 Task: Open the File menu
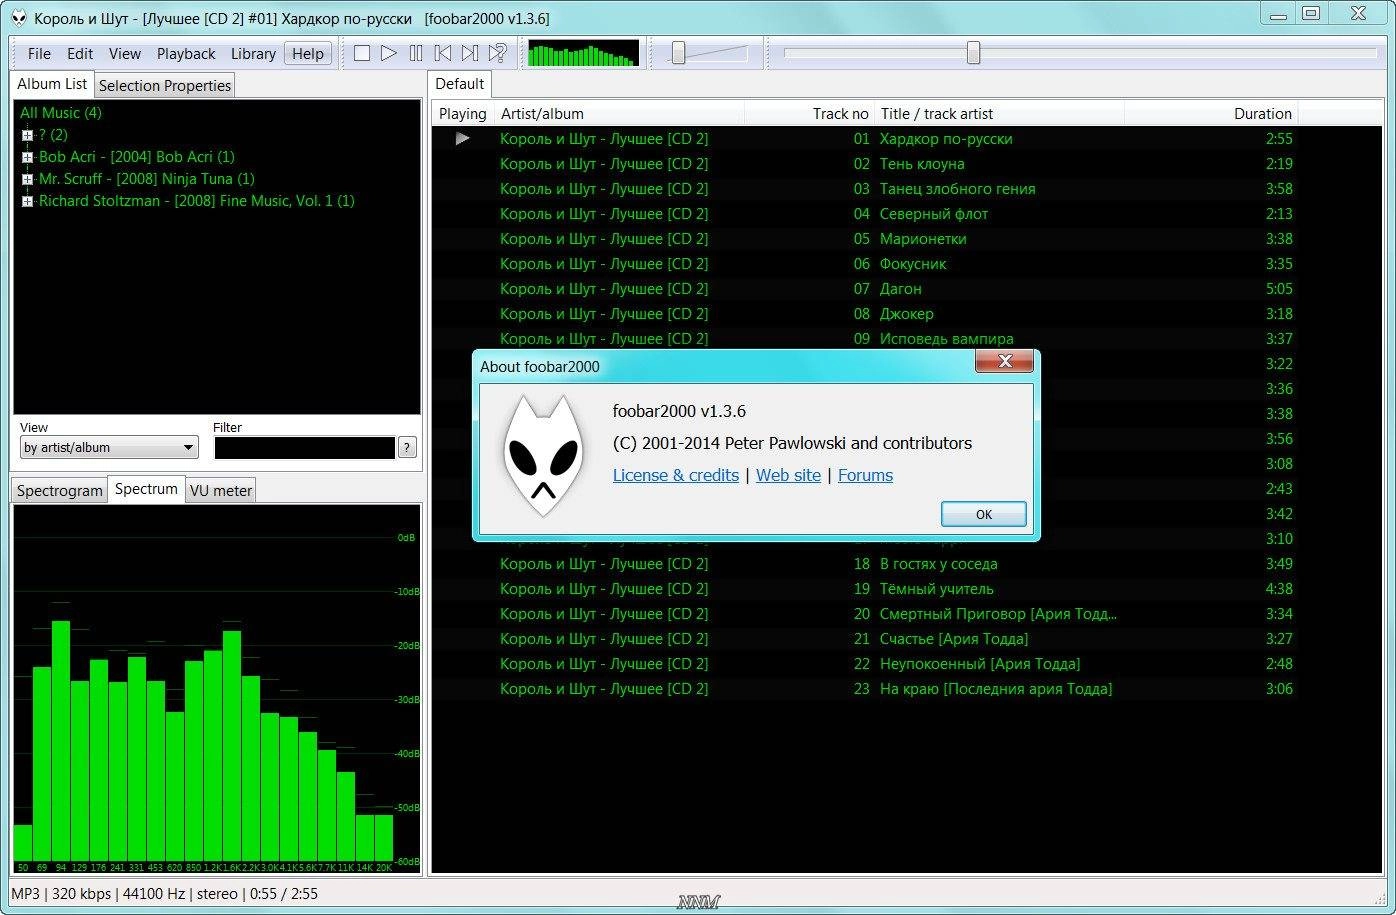(x=39, y=54)
